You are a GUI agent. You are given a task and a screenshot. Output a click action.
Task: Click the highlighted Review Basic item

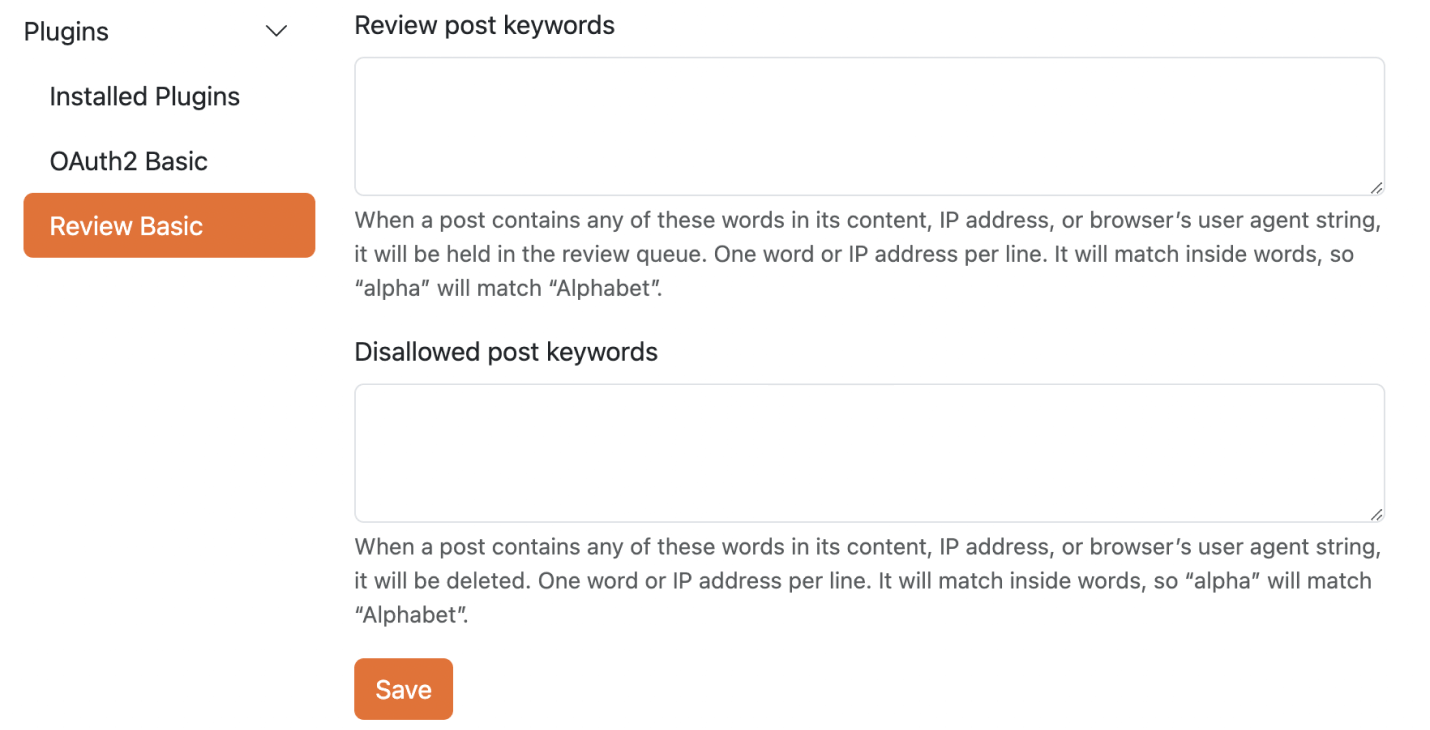click(126, 225)
